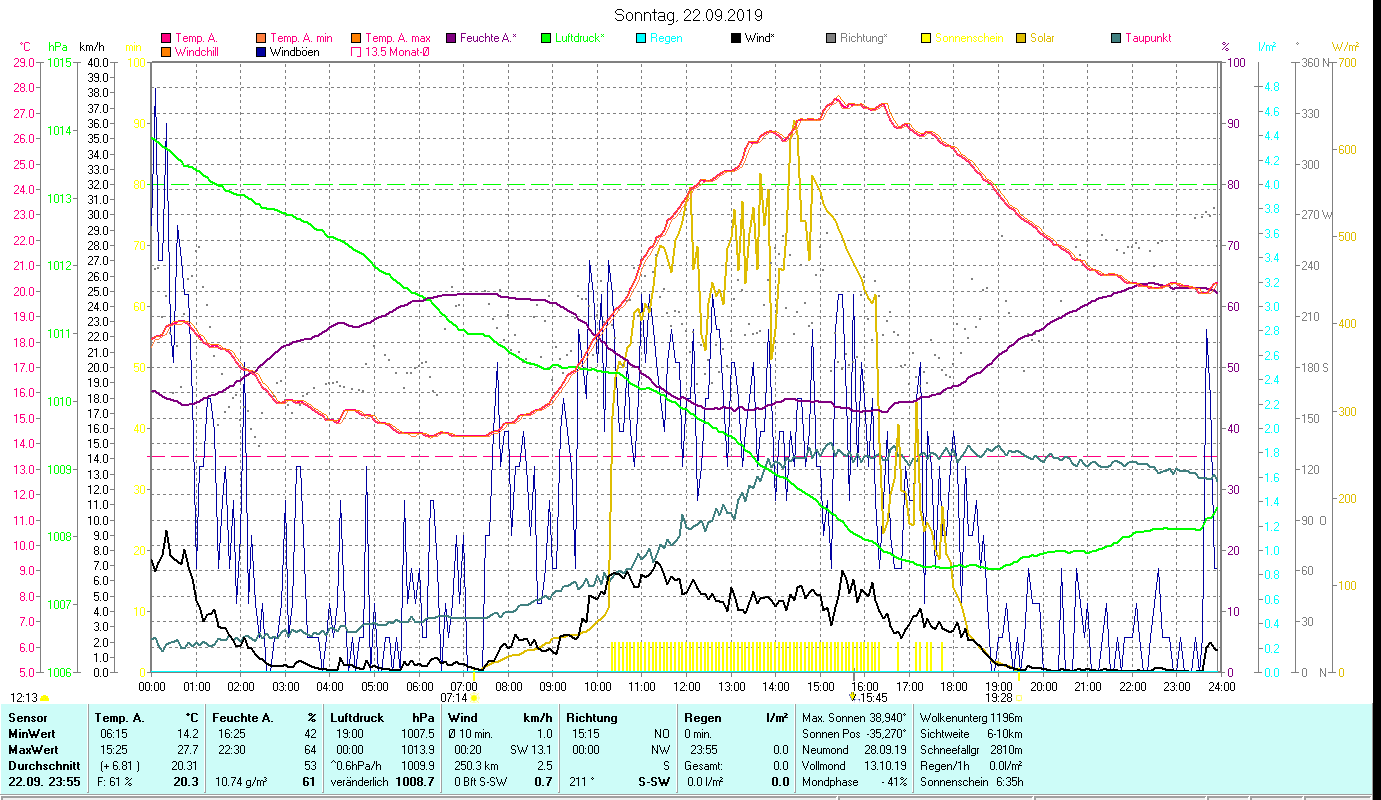Click the black Wind* legend swatch
The width and height of the screenshot is (1381, 800).
(735, 38)
